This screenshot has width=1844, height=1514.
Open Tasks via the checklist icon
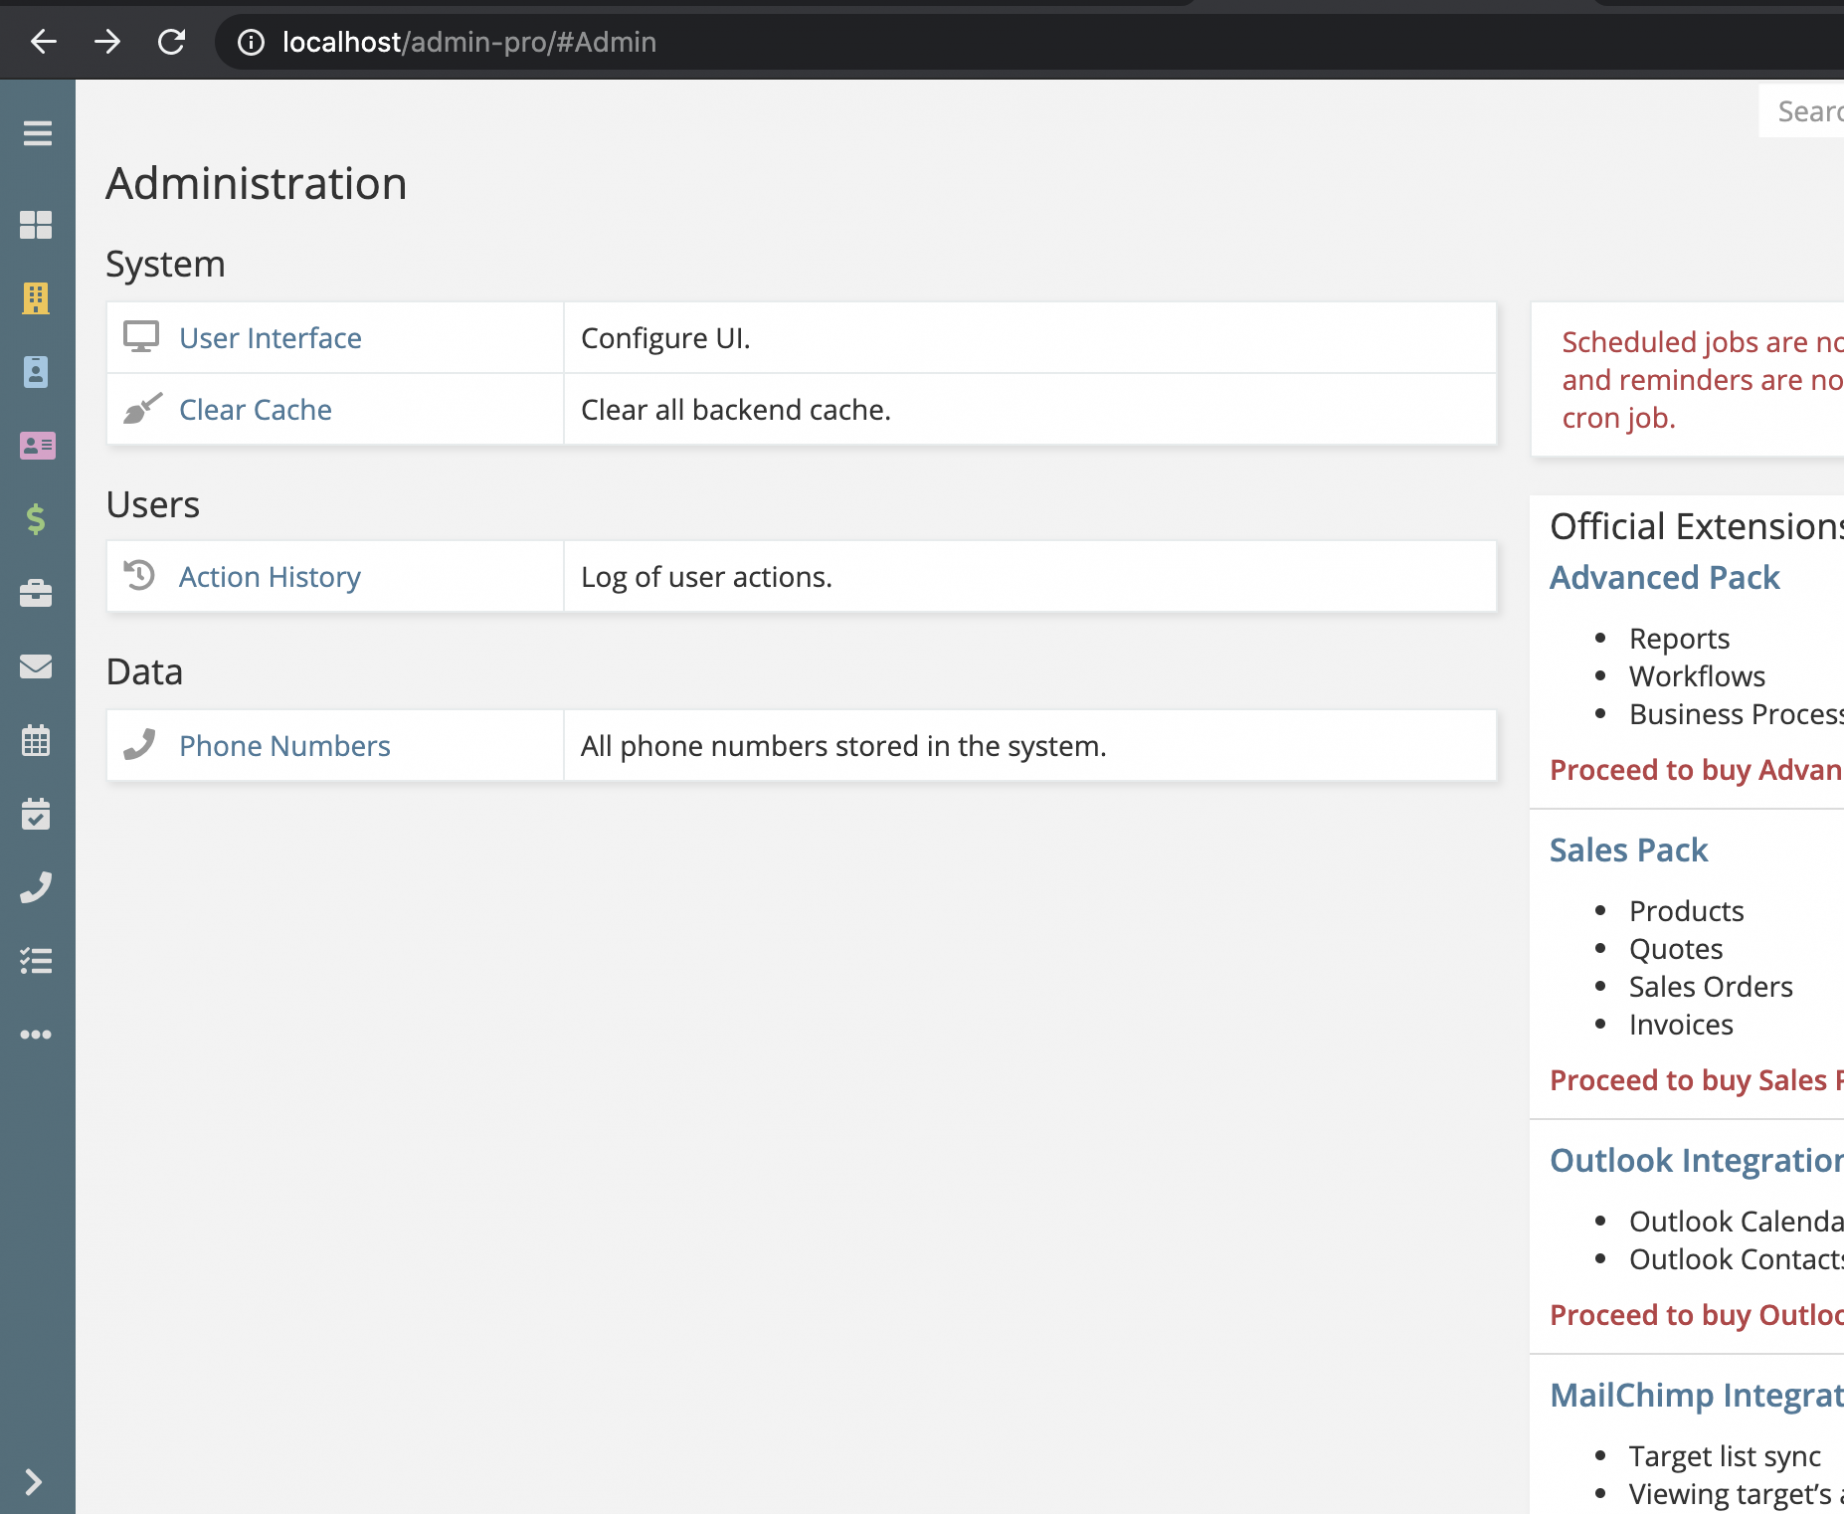[36, 961]
